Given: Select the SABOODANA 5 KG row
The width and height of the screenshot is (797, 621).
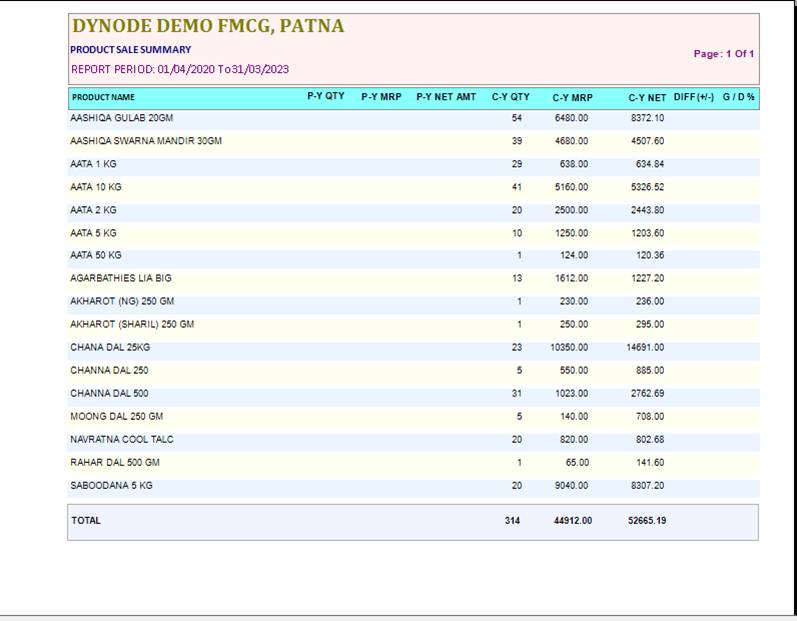Looking at the screenshot, I should 111,485.
